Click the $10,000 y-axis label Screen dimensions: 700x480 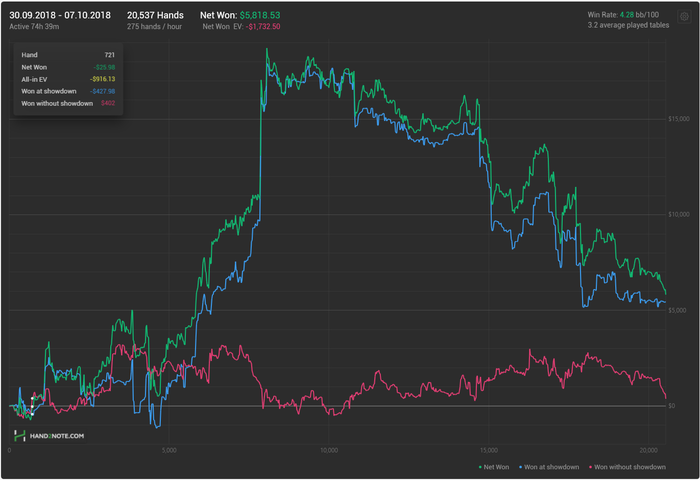(679, 214)
